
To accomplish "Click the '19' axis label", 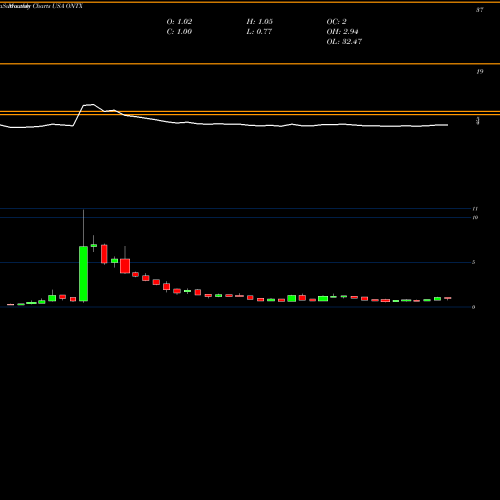I will coord(479,72).
